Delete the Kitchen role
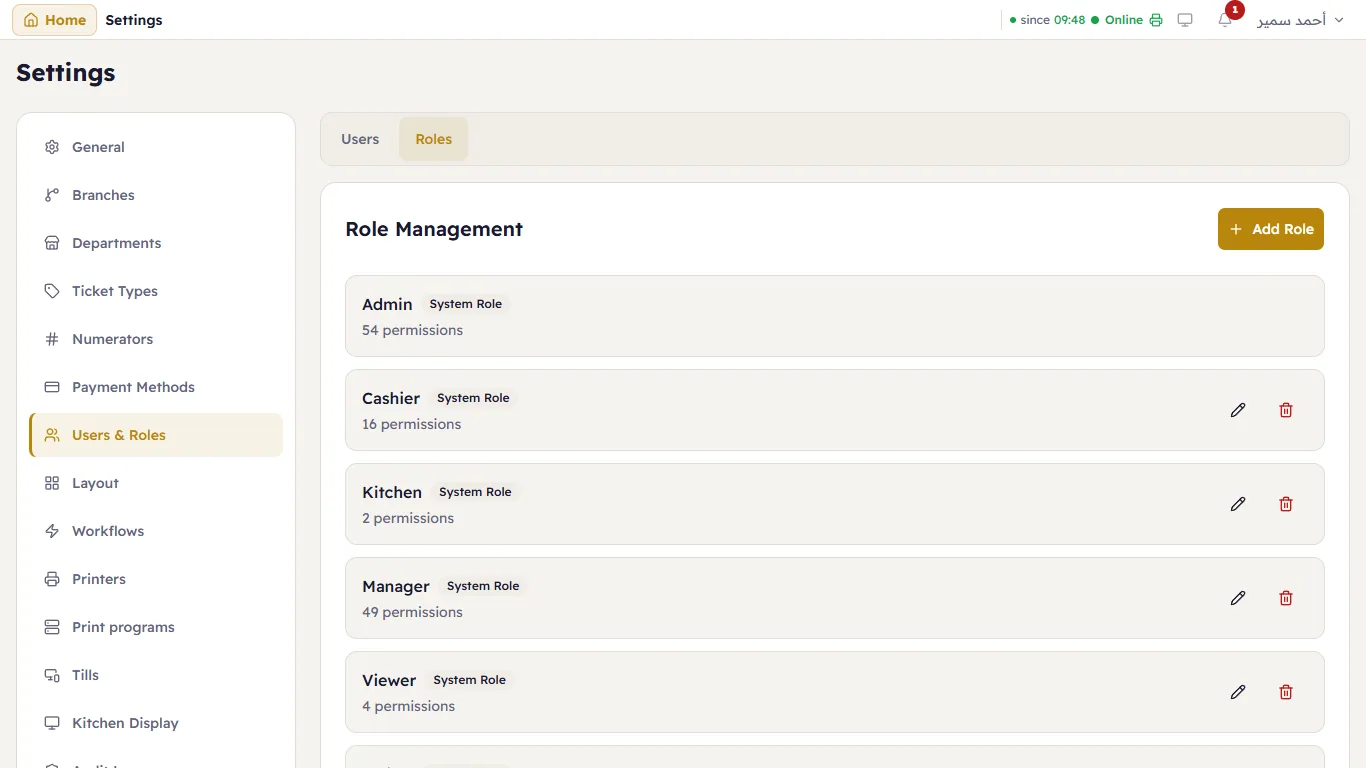The width and height of the screenshot is (1366, 768). (1286, 504)
